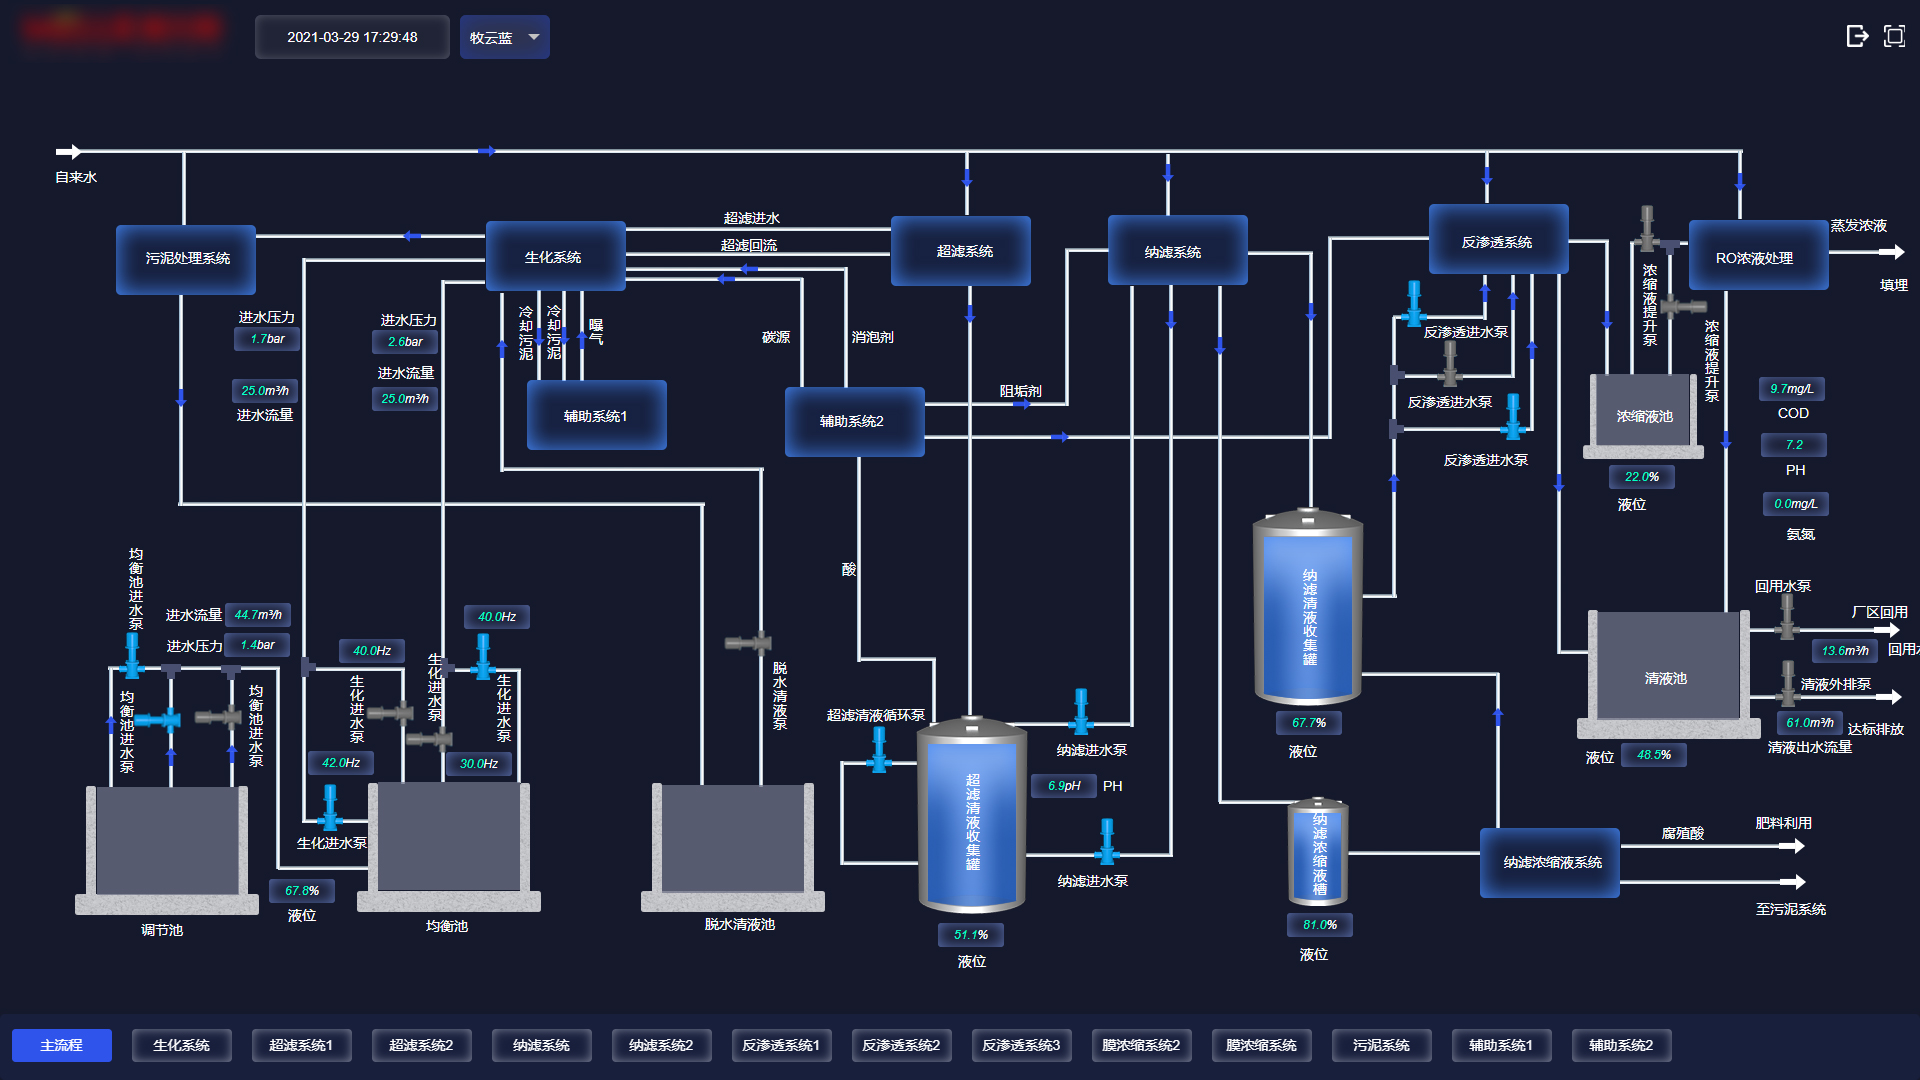Viewport: 1920px width, 1080px height.
Task: Click the bottom 反渗透进水泵 blue pump
Action: click(1513, 416)
